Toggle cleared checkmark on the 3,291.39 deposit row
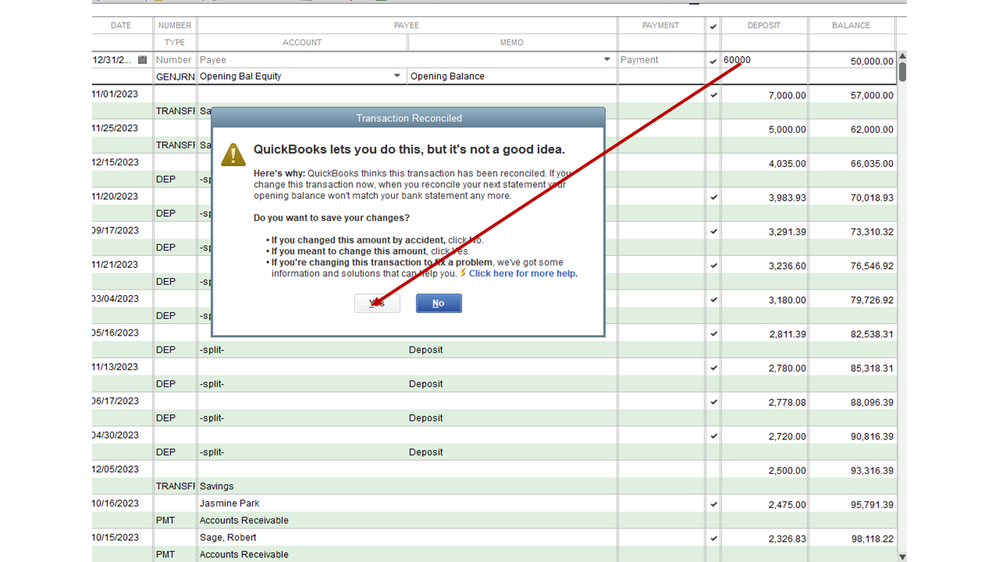This screenshot has height=562, width=999. [x=714, y=231]
